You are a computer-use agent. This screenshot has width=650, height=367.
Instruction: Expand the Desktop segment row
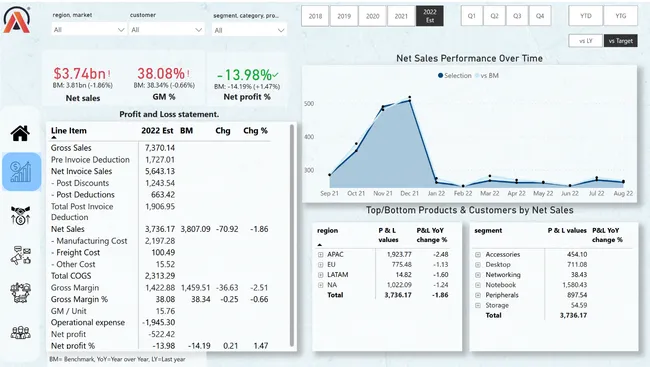point(478,265)
